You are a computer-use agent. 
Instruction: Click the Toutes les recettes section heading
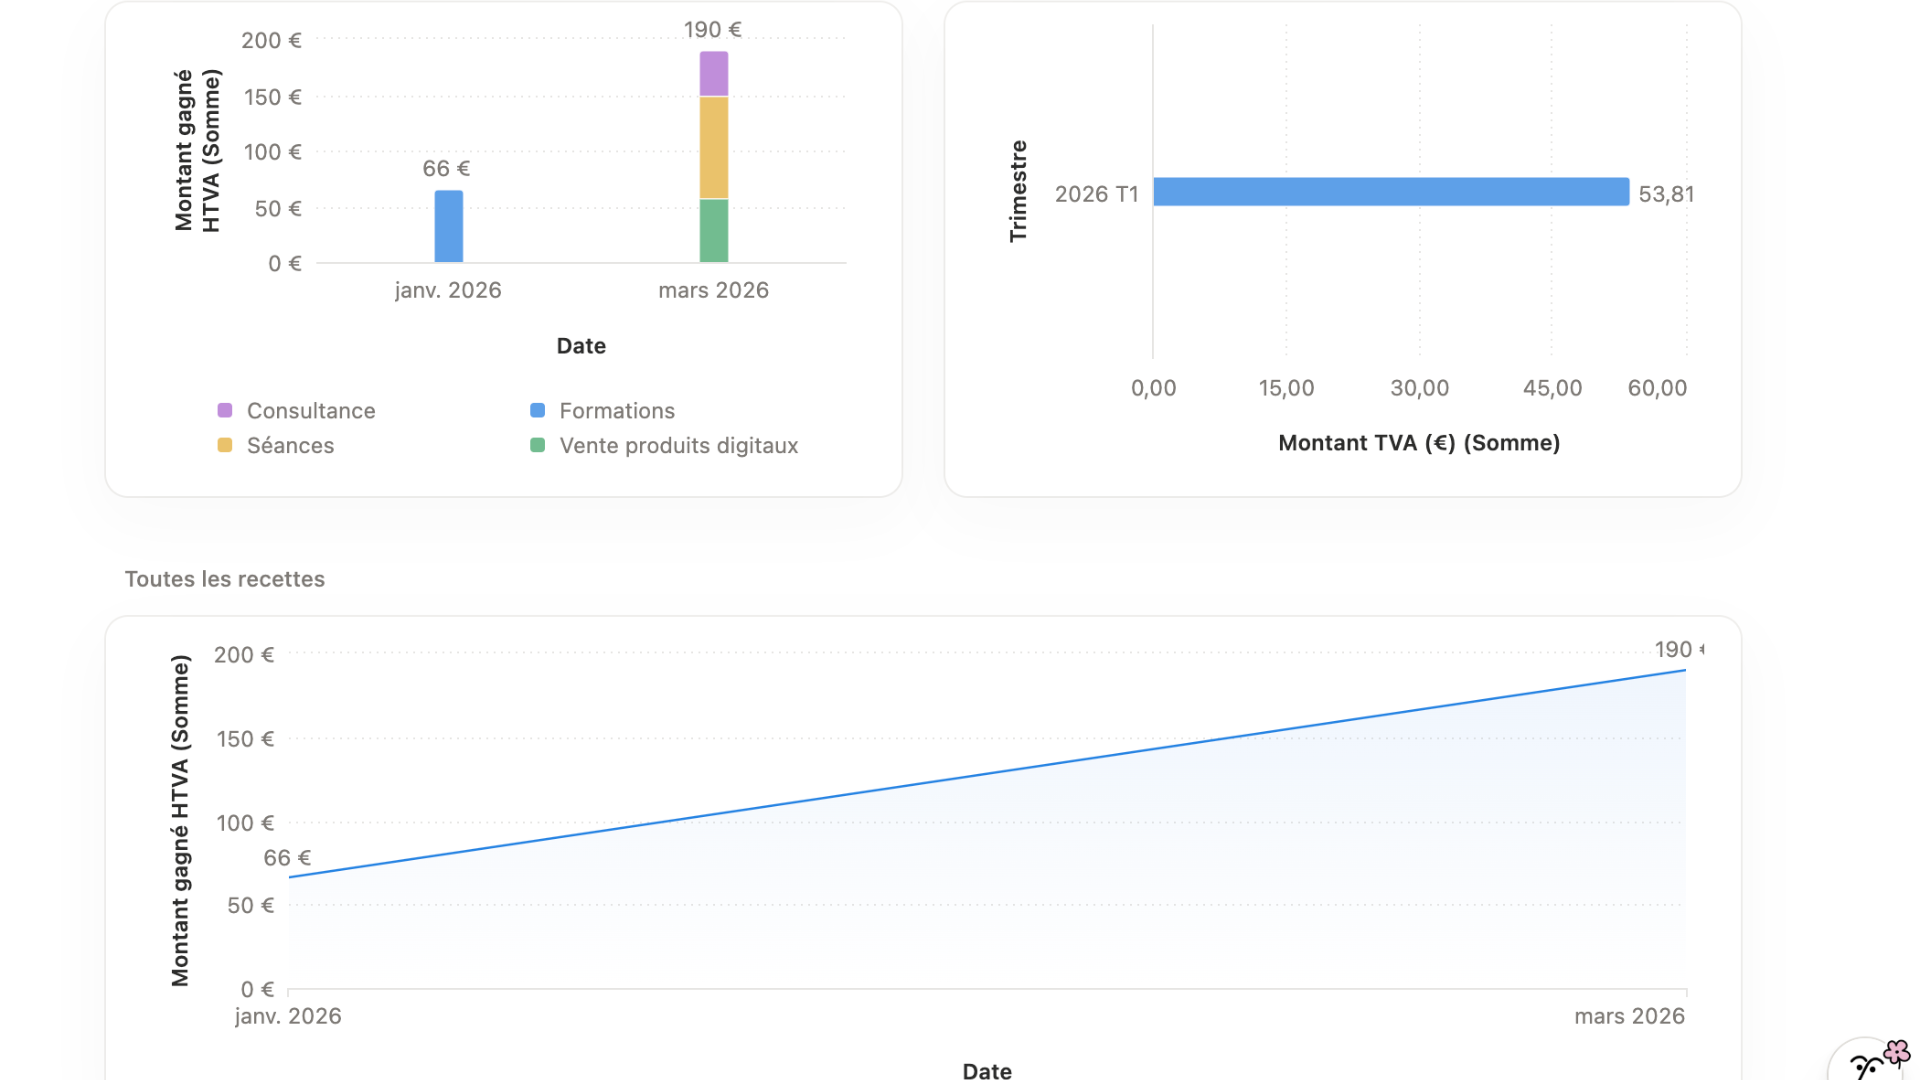[x=225, y=579]
